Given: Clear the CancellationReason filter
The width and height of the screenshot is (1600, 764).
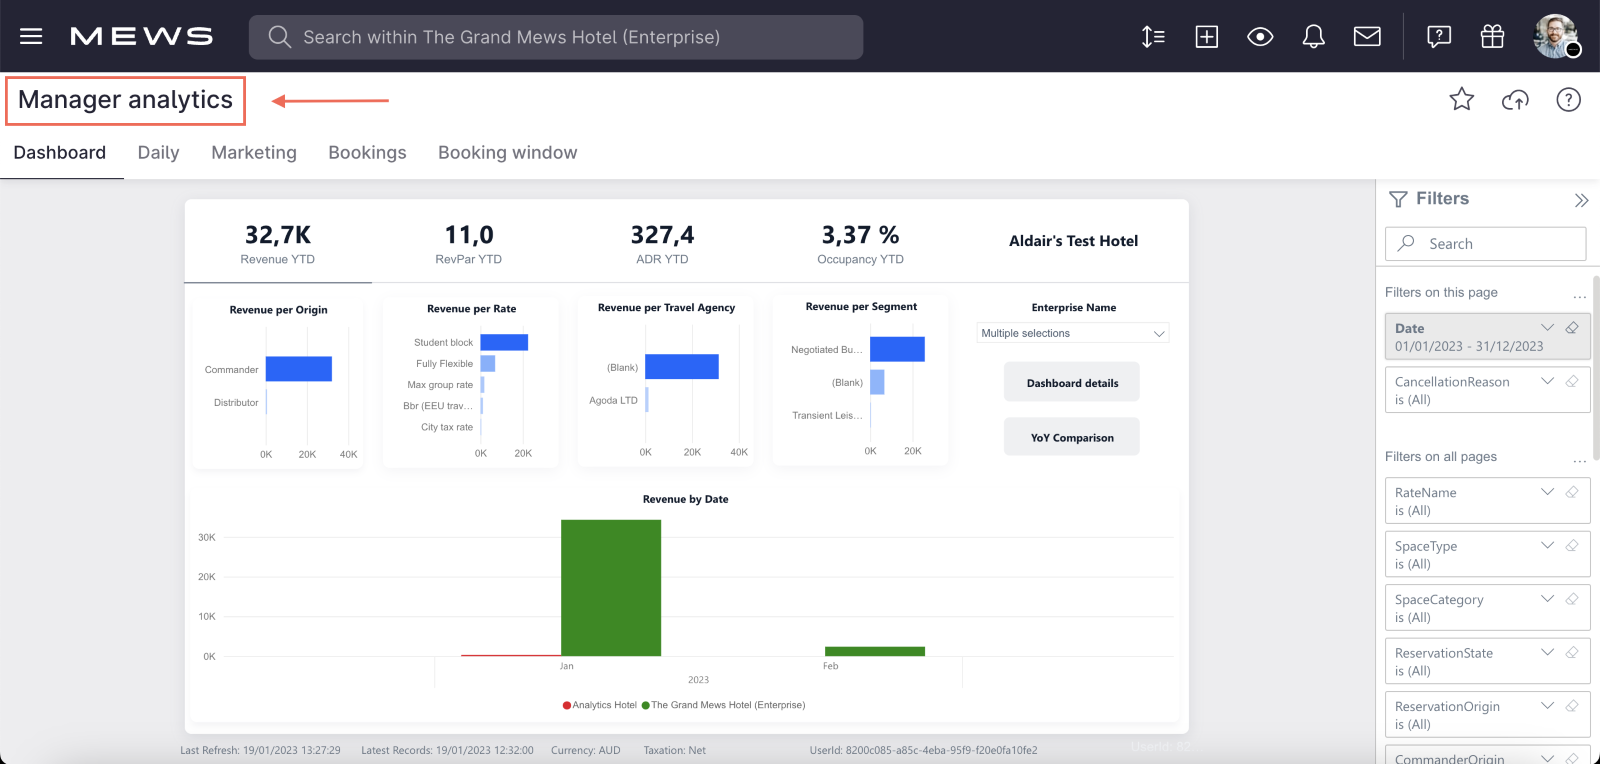Looking at the screenshot, I should pos(1572,381).
